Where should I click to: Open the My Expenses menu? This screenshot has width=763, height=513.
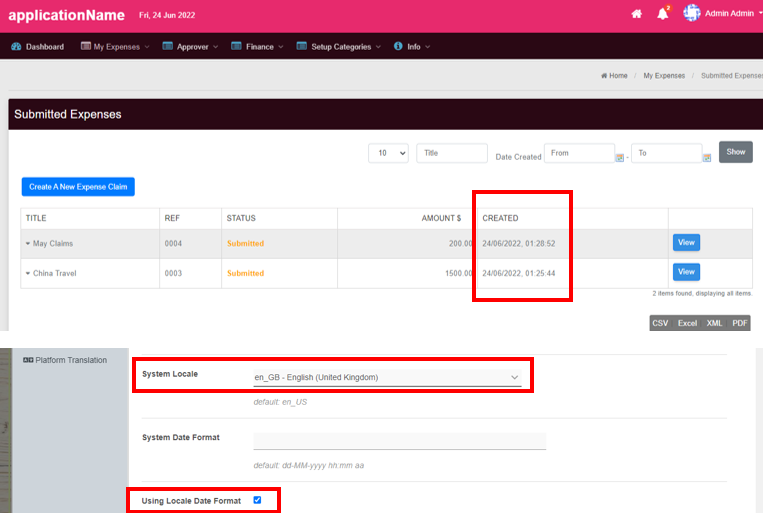coord(115,46)
